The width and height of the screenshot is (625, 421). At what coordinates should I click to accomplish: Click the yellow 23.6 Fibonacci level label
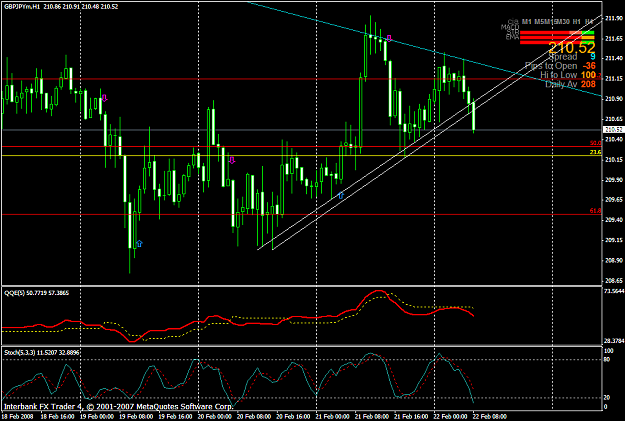(x=596, y=152)
